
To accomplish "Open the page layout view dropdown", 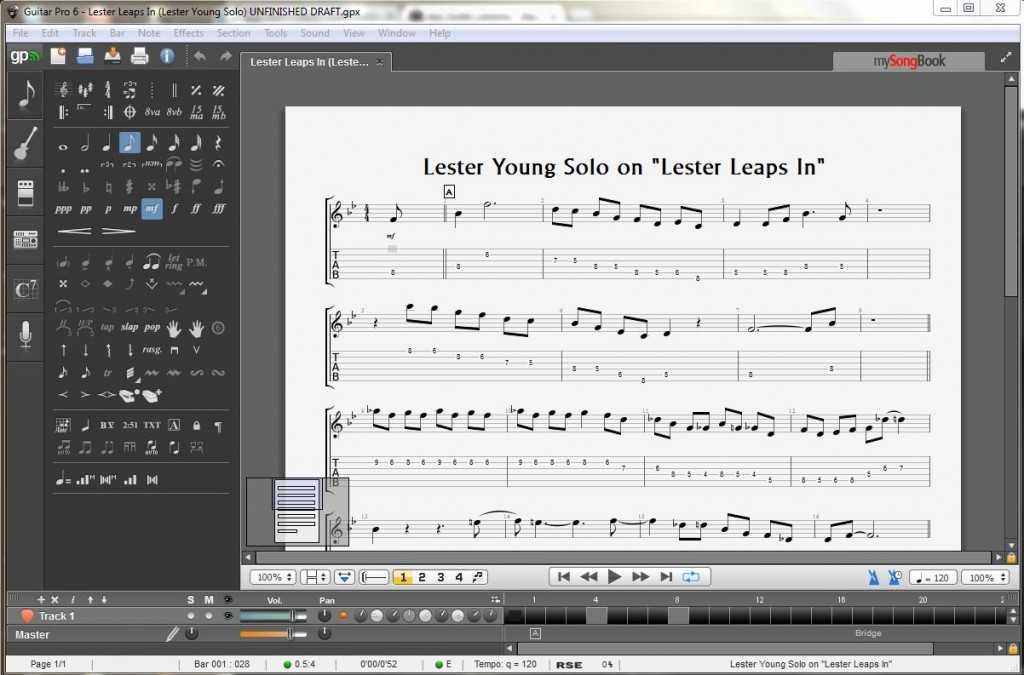I will (x=317, y=577).
